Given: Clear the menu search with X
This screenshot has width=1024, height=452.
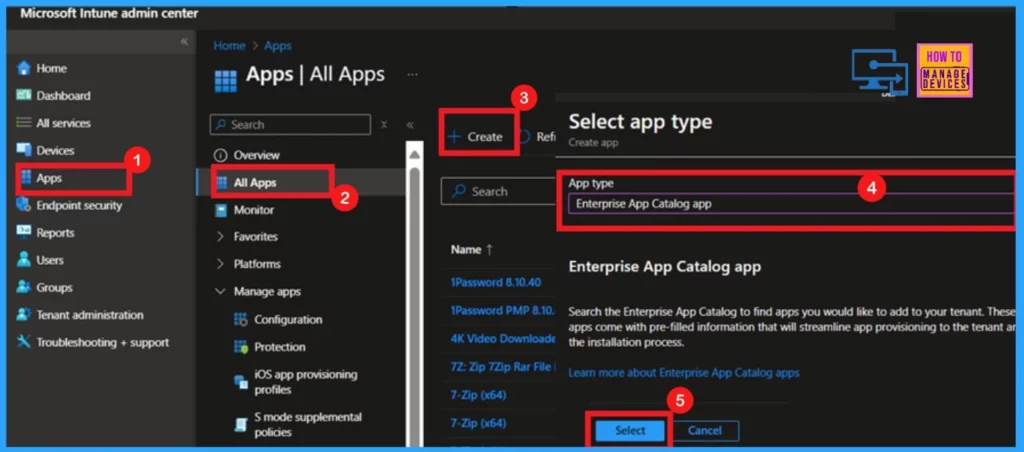Looking at the screenshot, I should coord(384,125).
